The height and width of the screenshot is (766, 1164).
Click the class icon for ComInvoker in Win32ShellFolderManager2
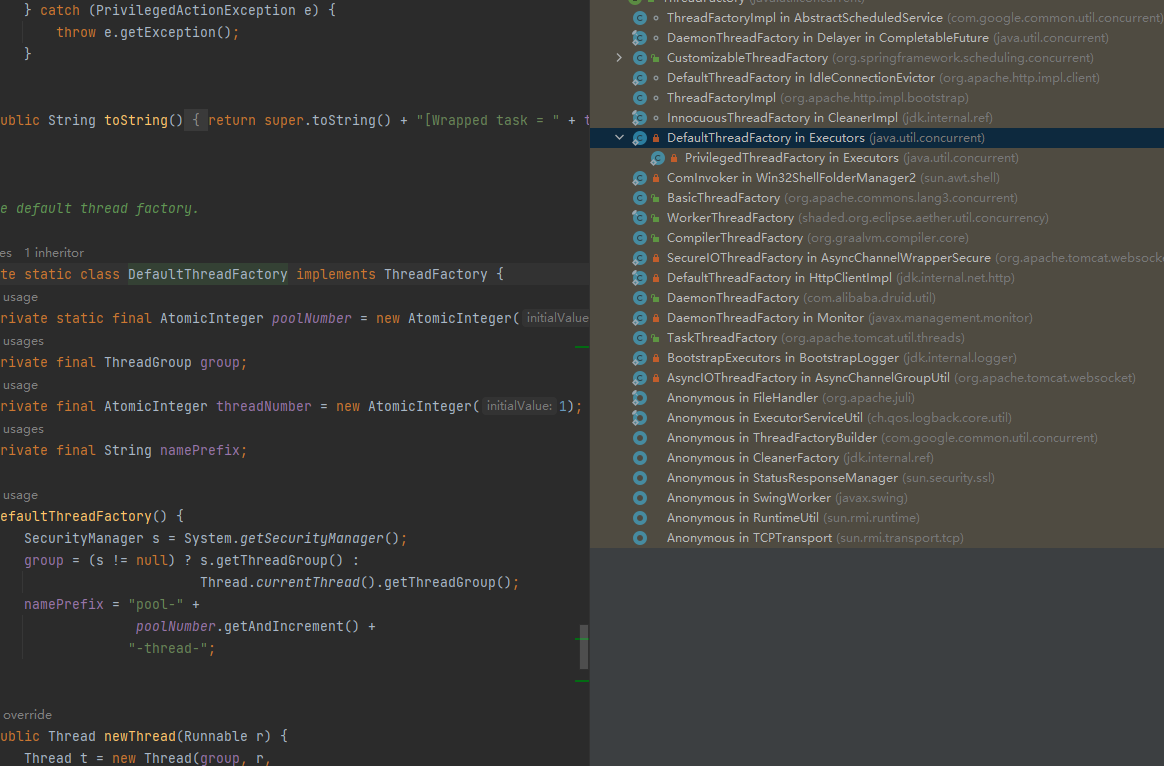pyautogui.click(x=640, y=178)
